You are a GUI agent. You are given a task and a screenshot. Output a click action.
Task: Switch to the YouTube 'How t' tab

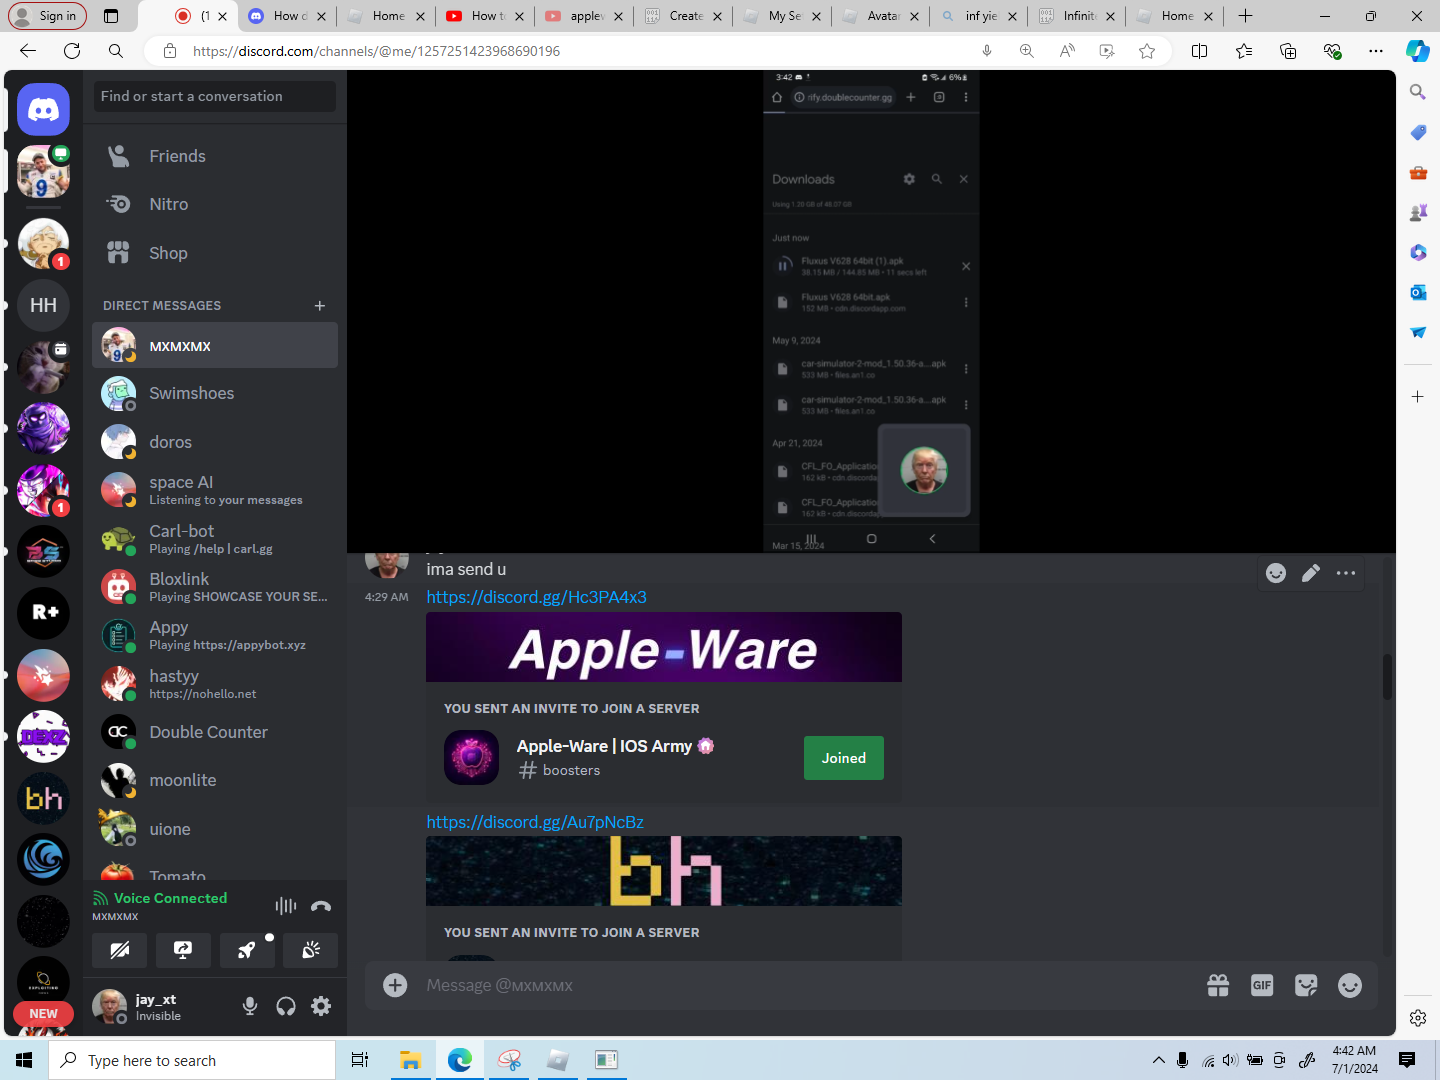pos(485,16)
